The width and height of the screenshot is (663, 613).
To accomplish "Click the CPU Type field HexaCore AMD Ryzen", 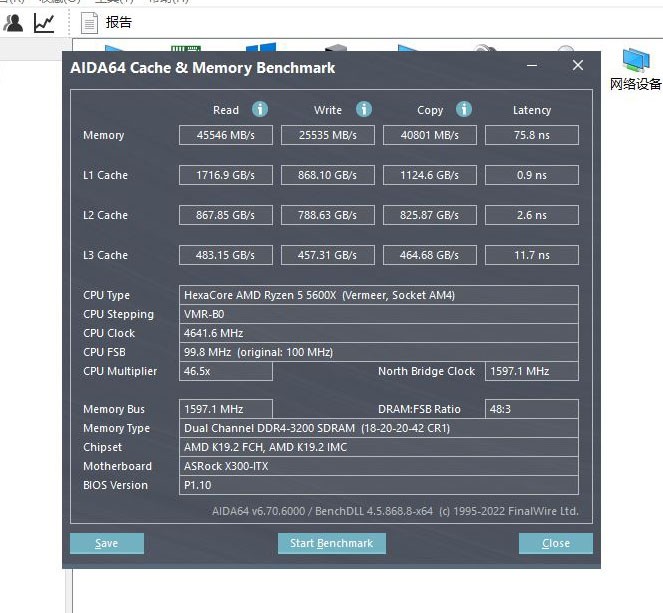I will (x=379, y=295).
